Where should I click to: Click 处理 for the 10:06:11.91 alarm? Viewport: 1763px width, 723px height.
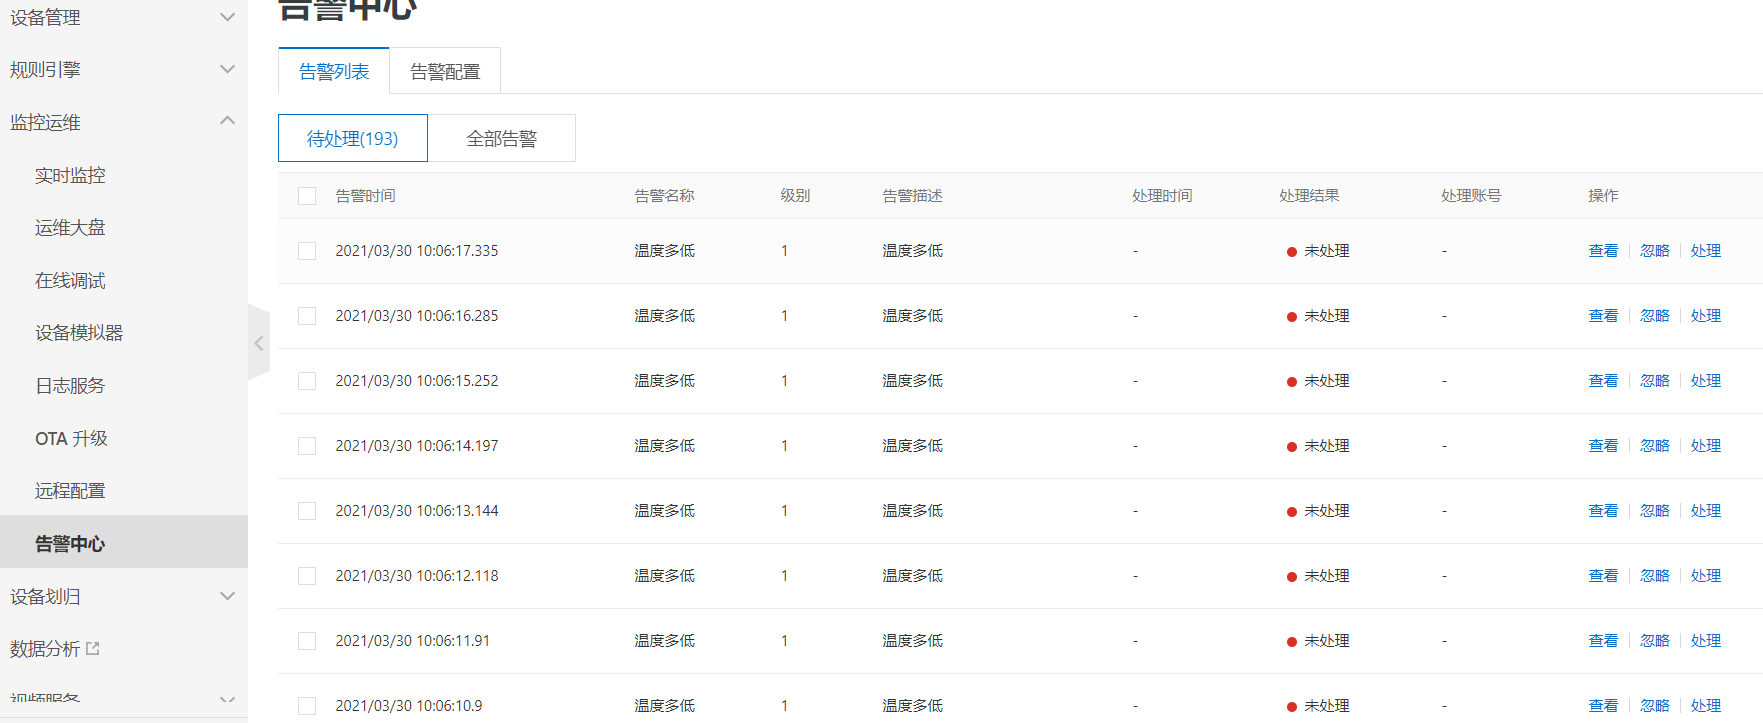(1706, 641)
